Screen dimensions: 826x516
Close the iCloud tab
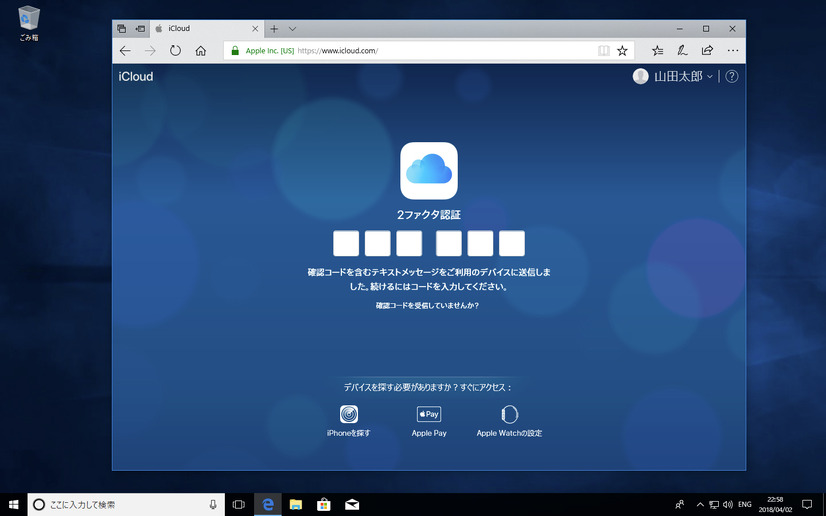point(255,29)
